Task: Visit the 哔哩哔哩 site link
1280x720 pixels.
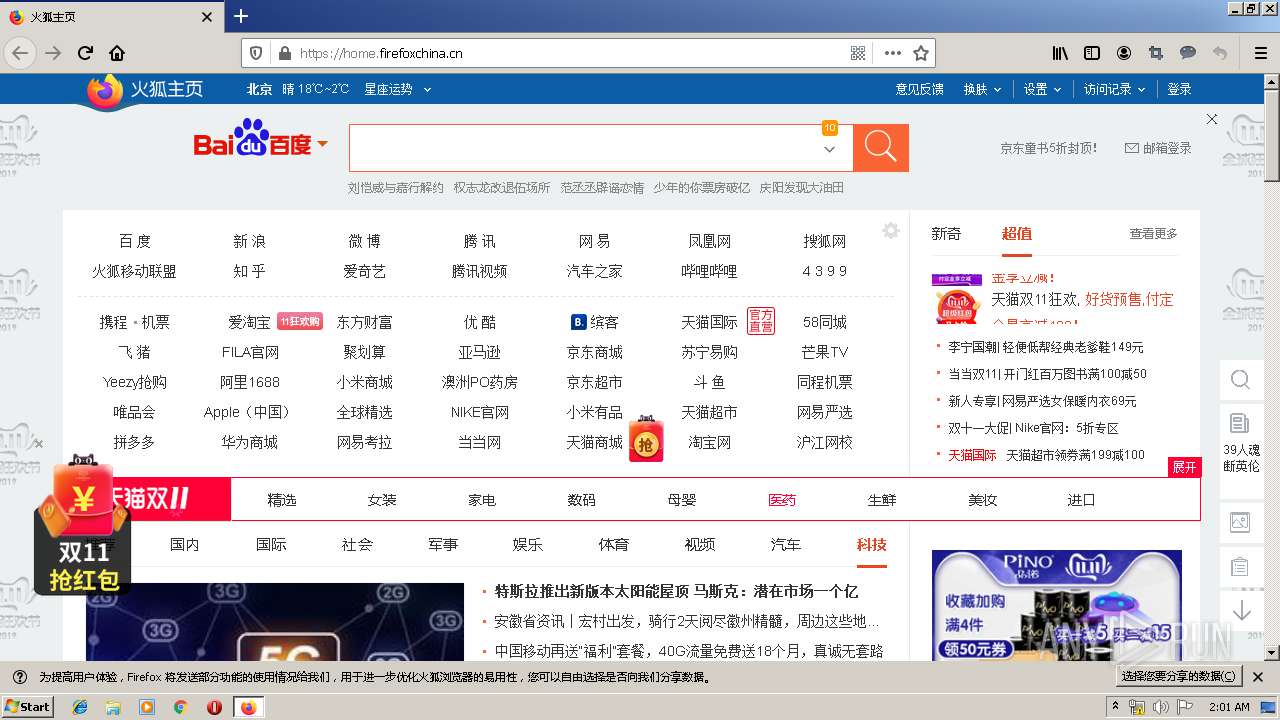Action: (709, 271)
